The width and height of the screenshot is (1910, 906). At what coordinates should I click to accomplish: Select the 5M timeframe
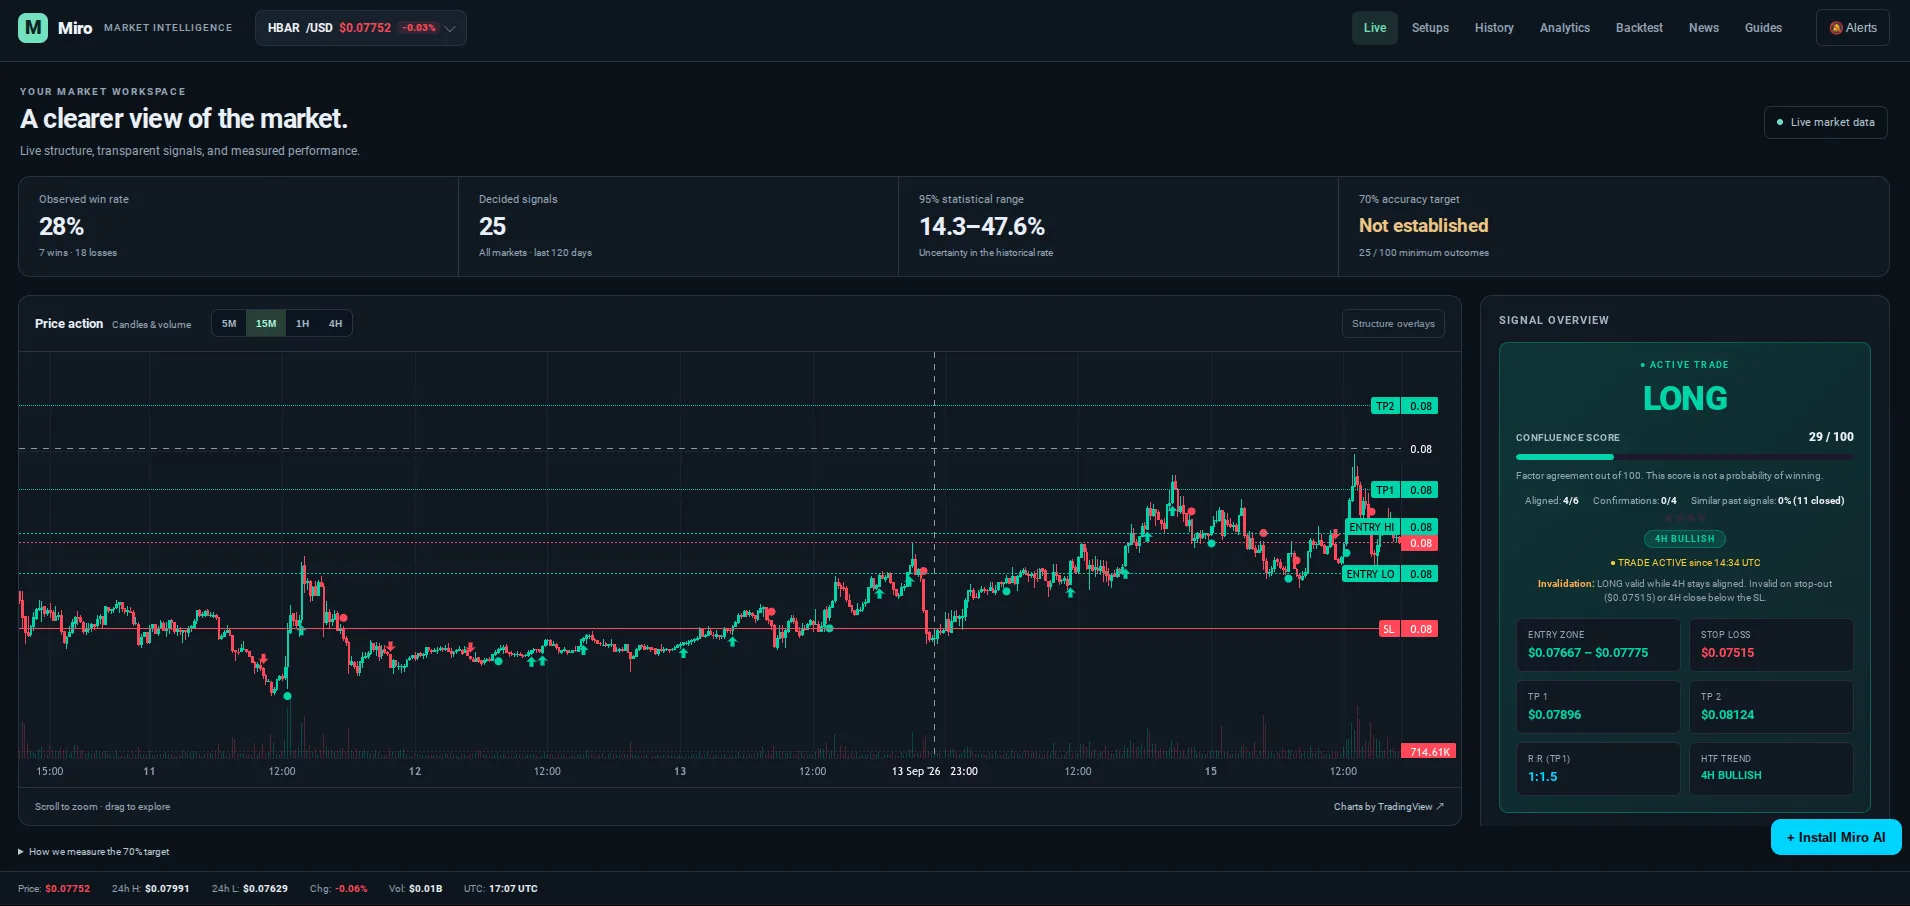(229, 323)
